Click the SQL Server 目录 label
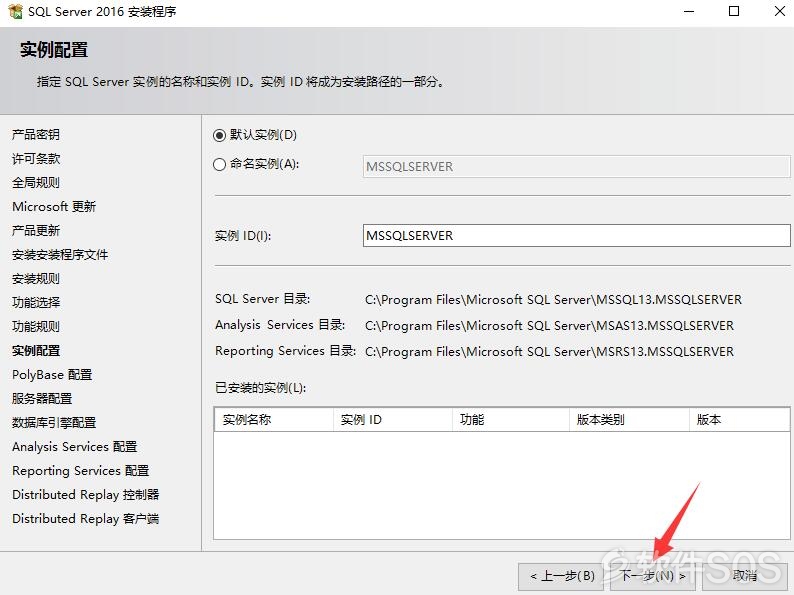 pyautogui.click(x=262, y=299)
